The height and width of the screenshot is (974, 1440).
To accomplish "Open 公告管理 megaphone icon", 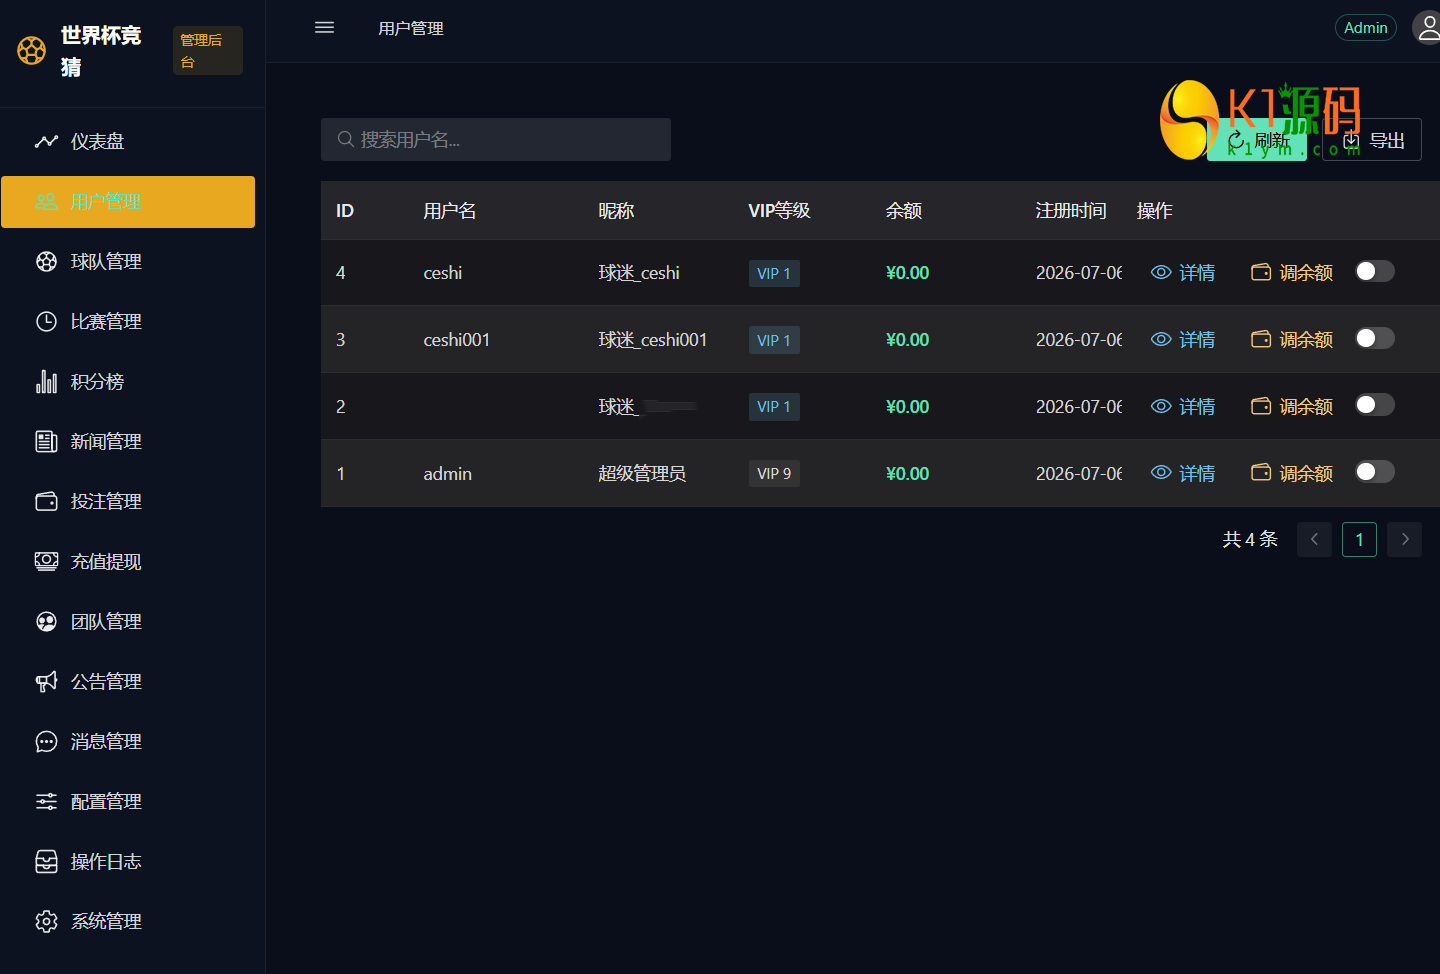I will pos(46,681).
